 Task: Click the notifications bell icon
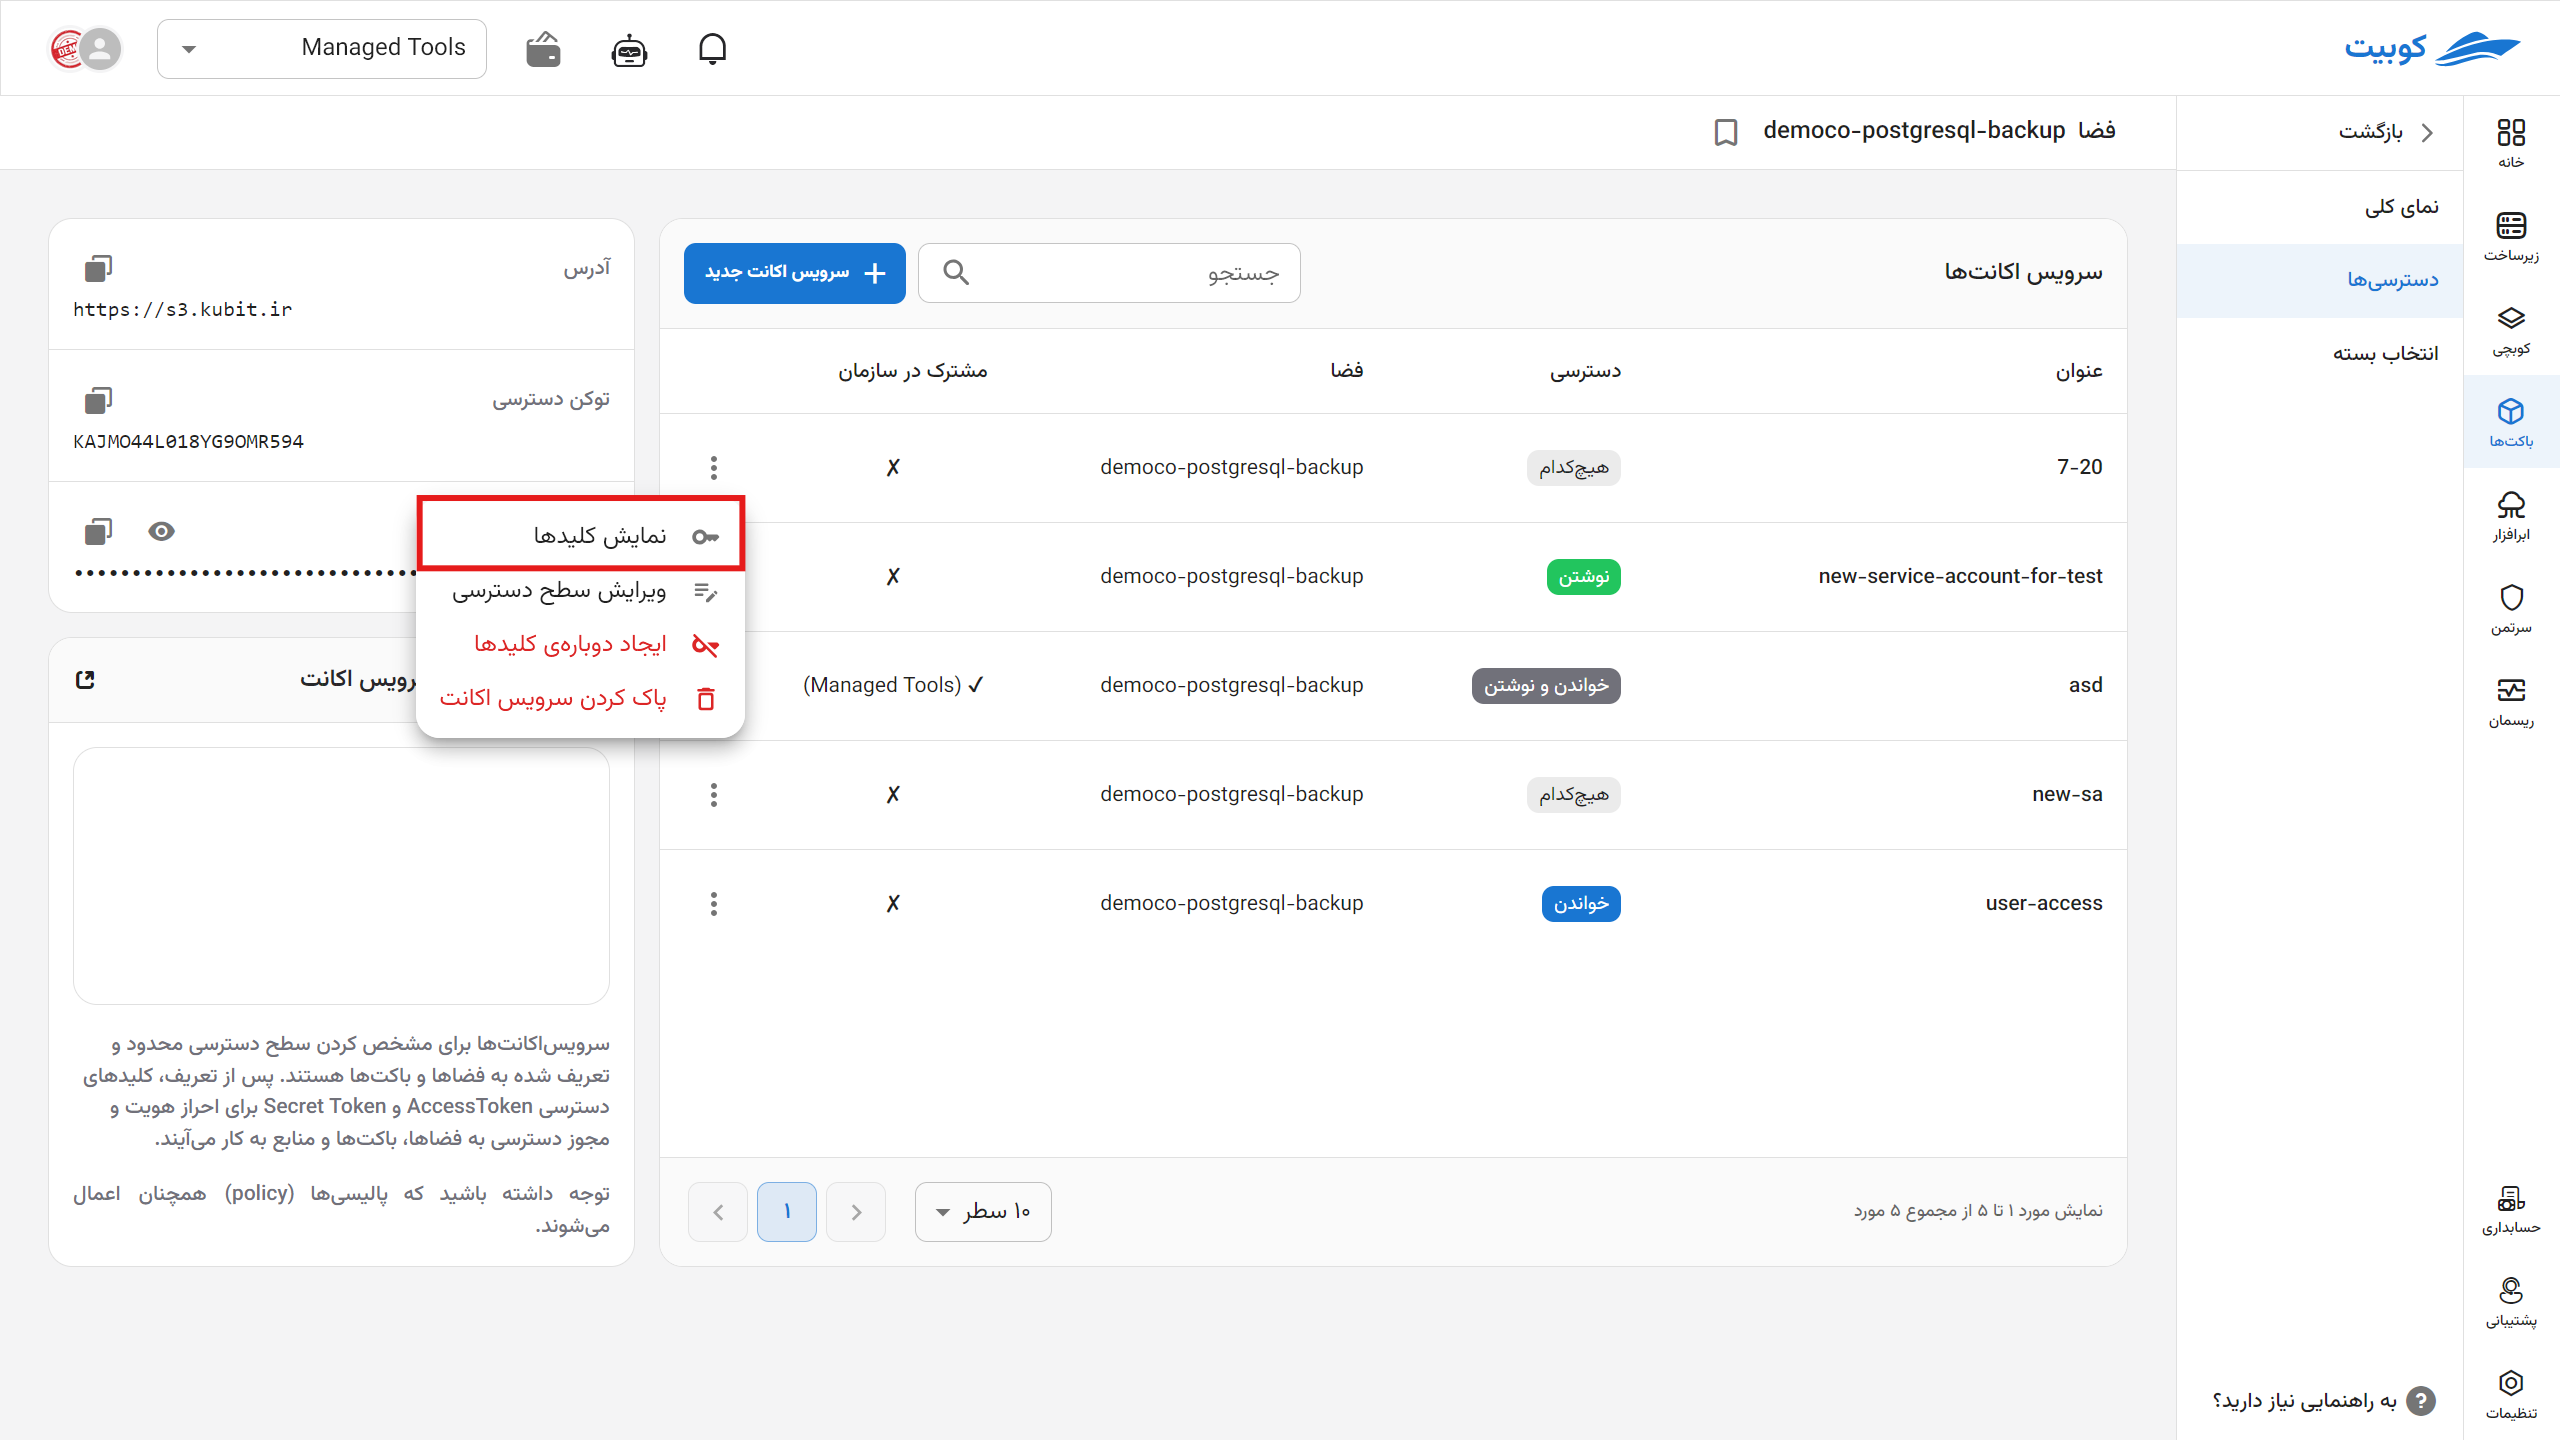pos(712,48)
